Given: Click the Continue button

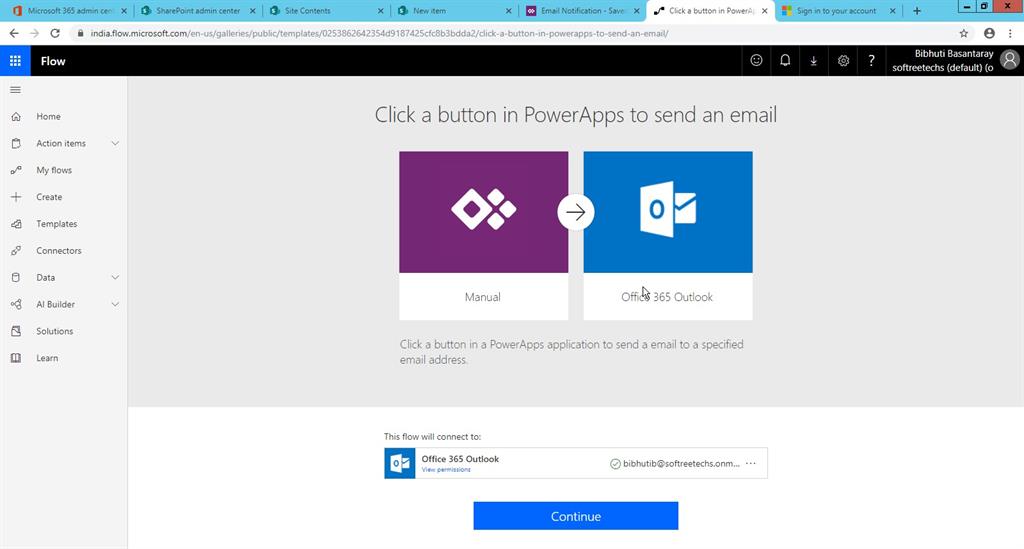Looking at the screenshot, I should 575,516.
